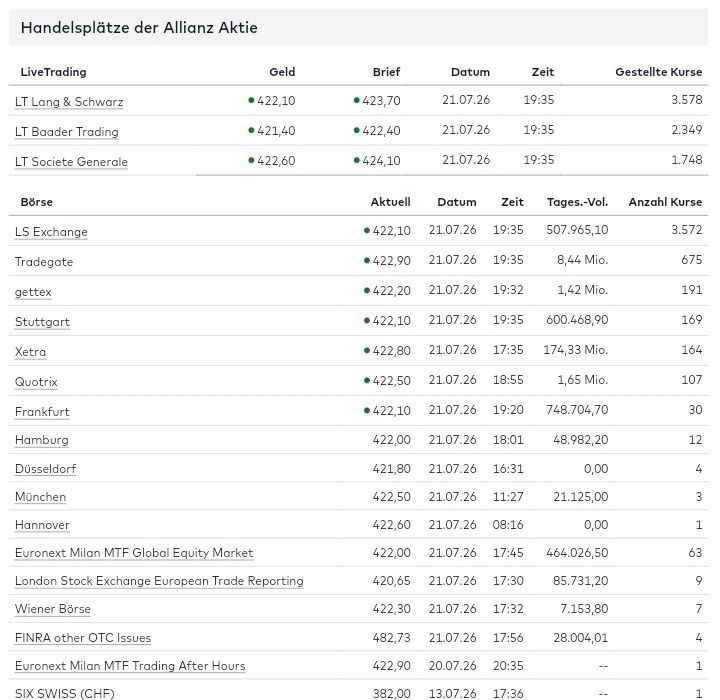Click After Hours date 20.07.26

(x=452, y=666)
